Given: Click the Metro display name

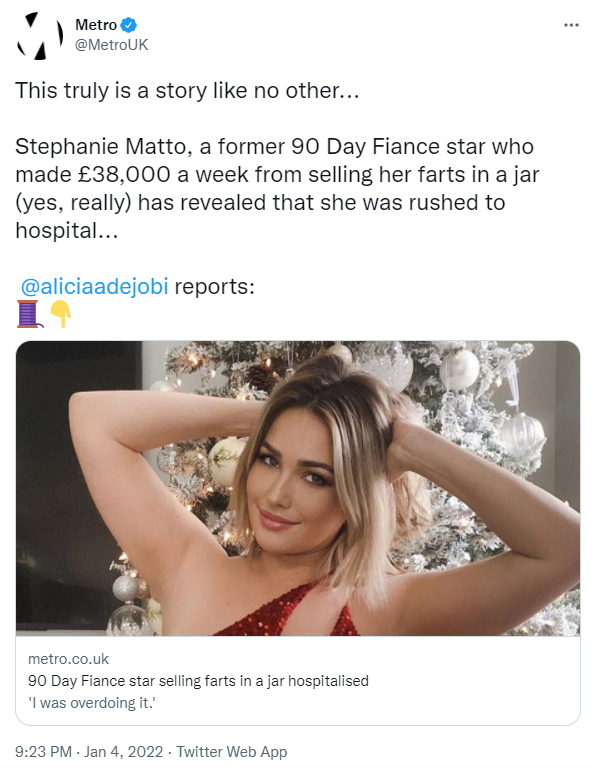Looking at the screenshot, I should tap(96, 24).
